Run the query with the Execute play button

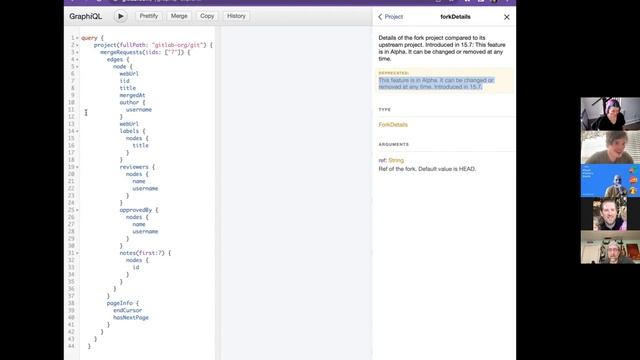point(120,16)
